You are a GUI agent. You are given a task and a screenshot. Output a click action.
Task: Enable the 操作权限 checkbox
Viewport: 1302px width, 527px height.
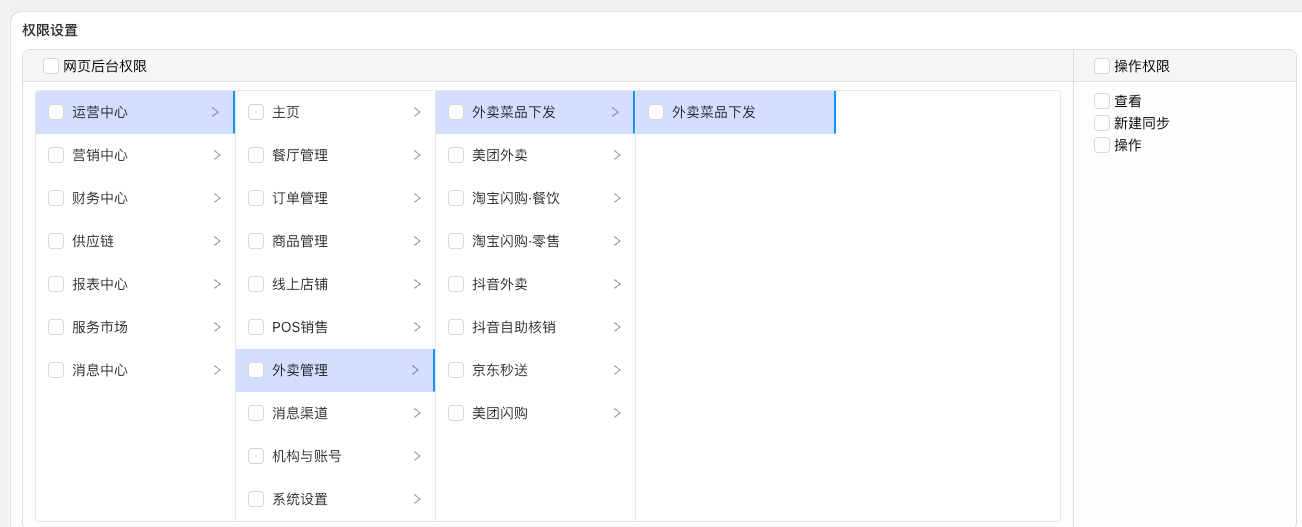coord(1102,66)
